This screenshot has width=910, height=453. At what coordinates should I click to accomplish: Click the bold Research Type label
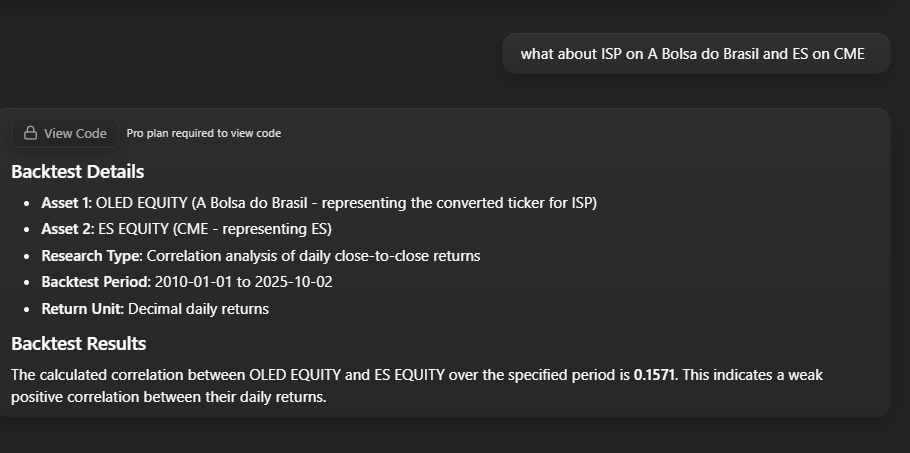click(x=91, y=256)
